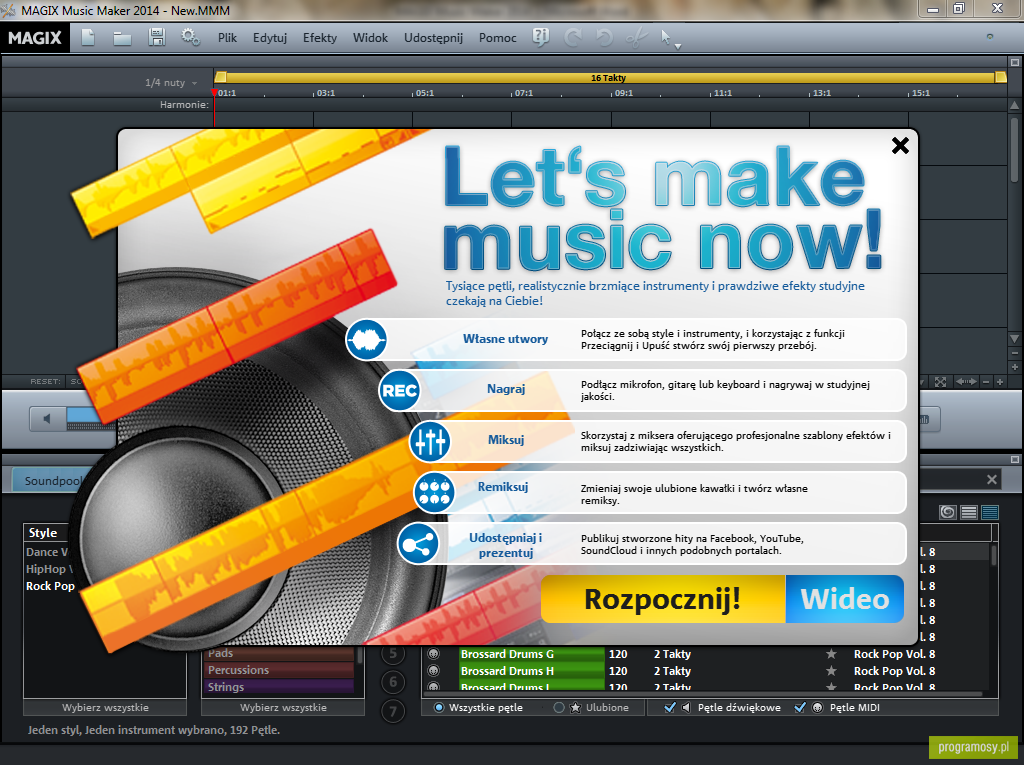Click the redo arrow icon
1024x765 pixels.
573,38
